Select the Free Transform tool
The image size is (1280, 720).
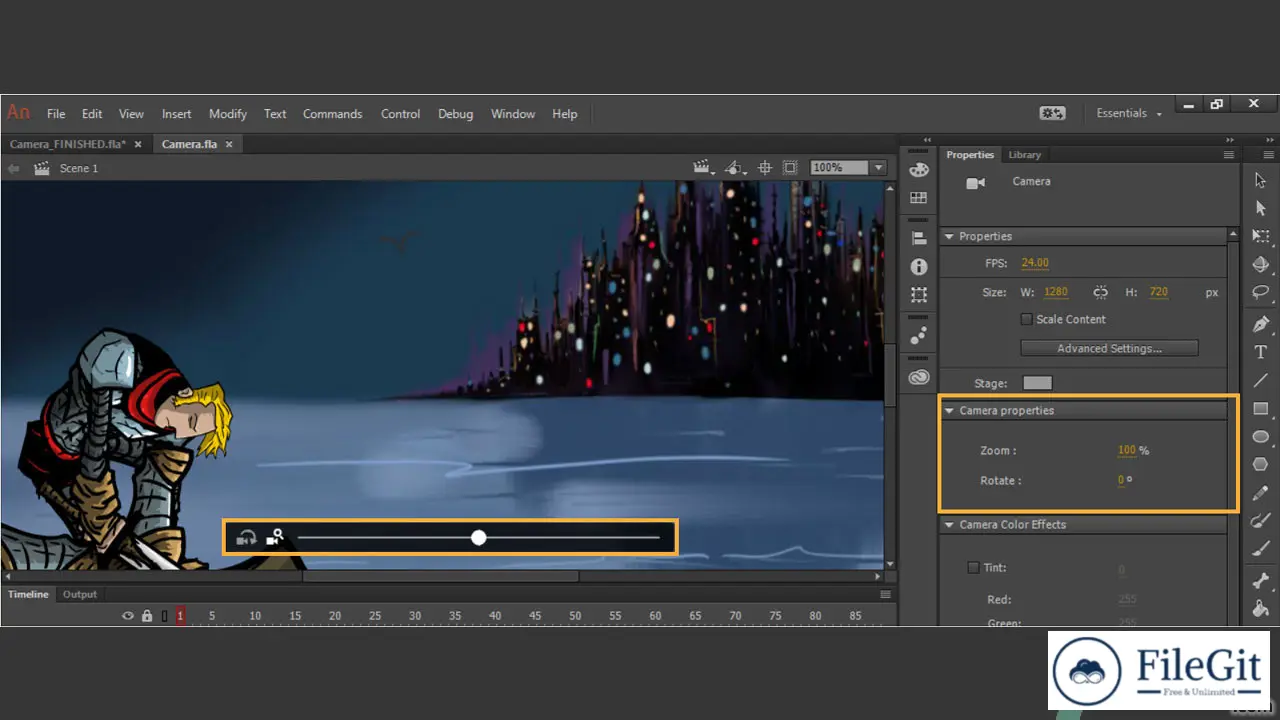coord(1261,237)
